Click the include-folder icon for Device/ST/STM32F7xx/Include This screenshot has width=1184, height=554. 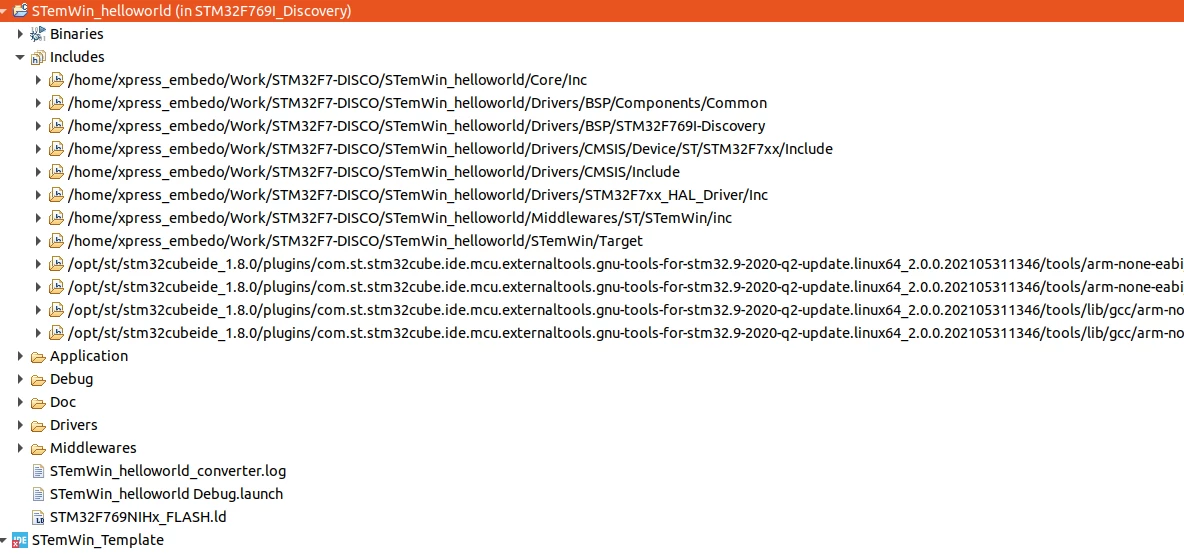click(x=56, y=149)
